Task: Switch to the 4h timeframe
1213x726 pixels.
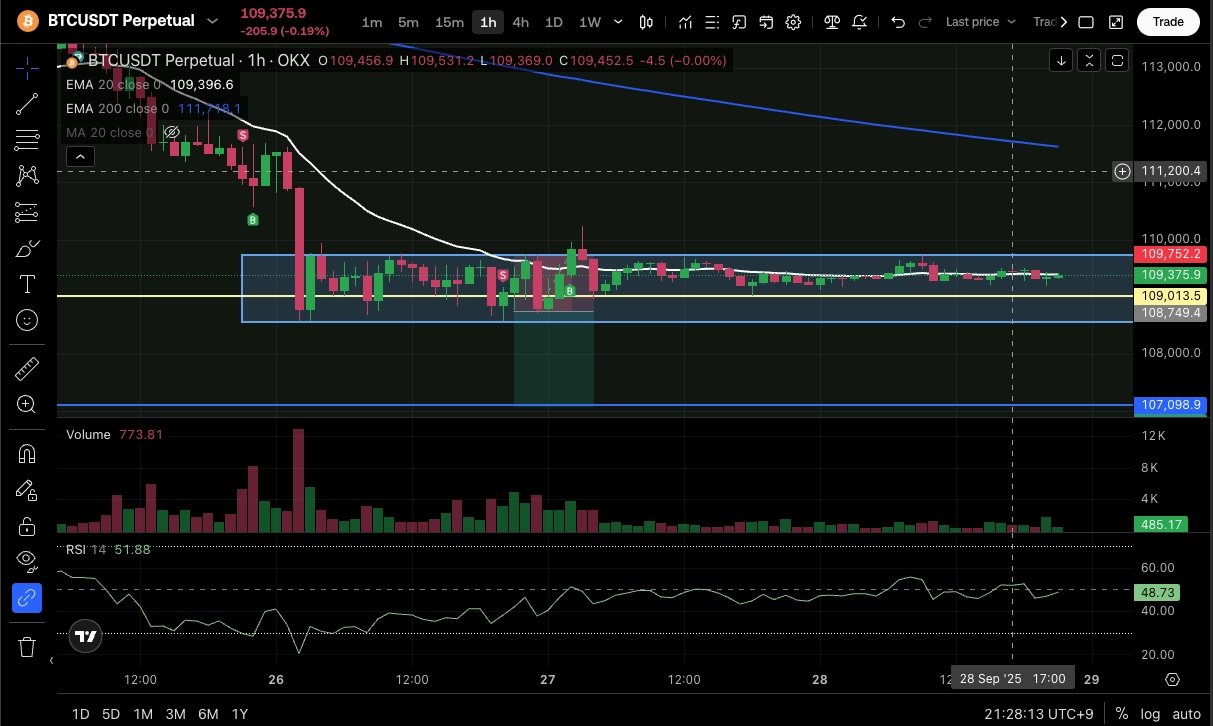Action: coord(521,22)
